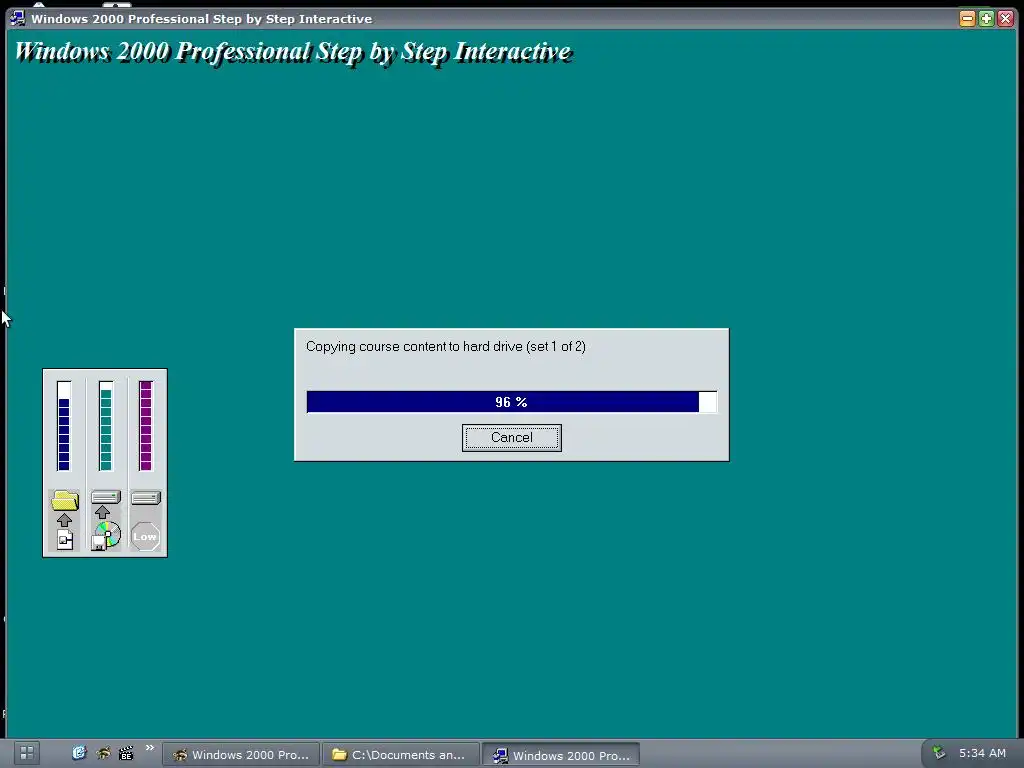Minimize the Step by Step Interactive window
This screenshot has height=768, width=1024.
967,18
